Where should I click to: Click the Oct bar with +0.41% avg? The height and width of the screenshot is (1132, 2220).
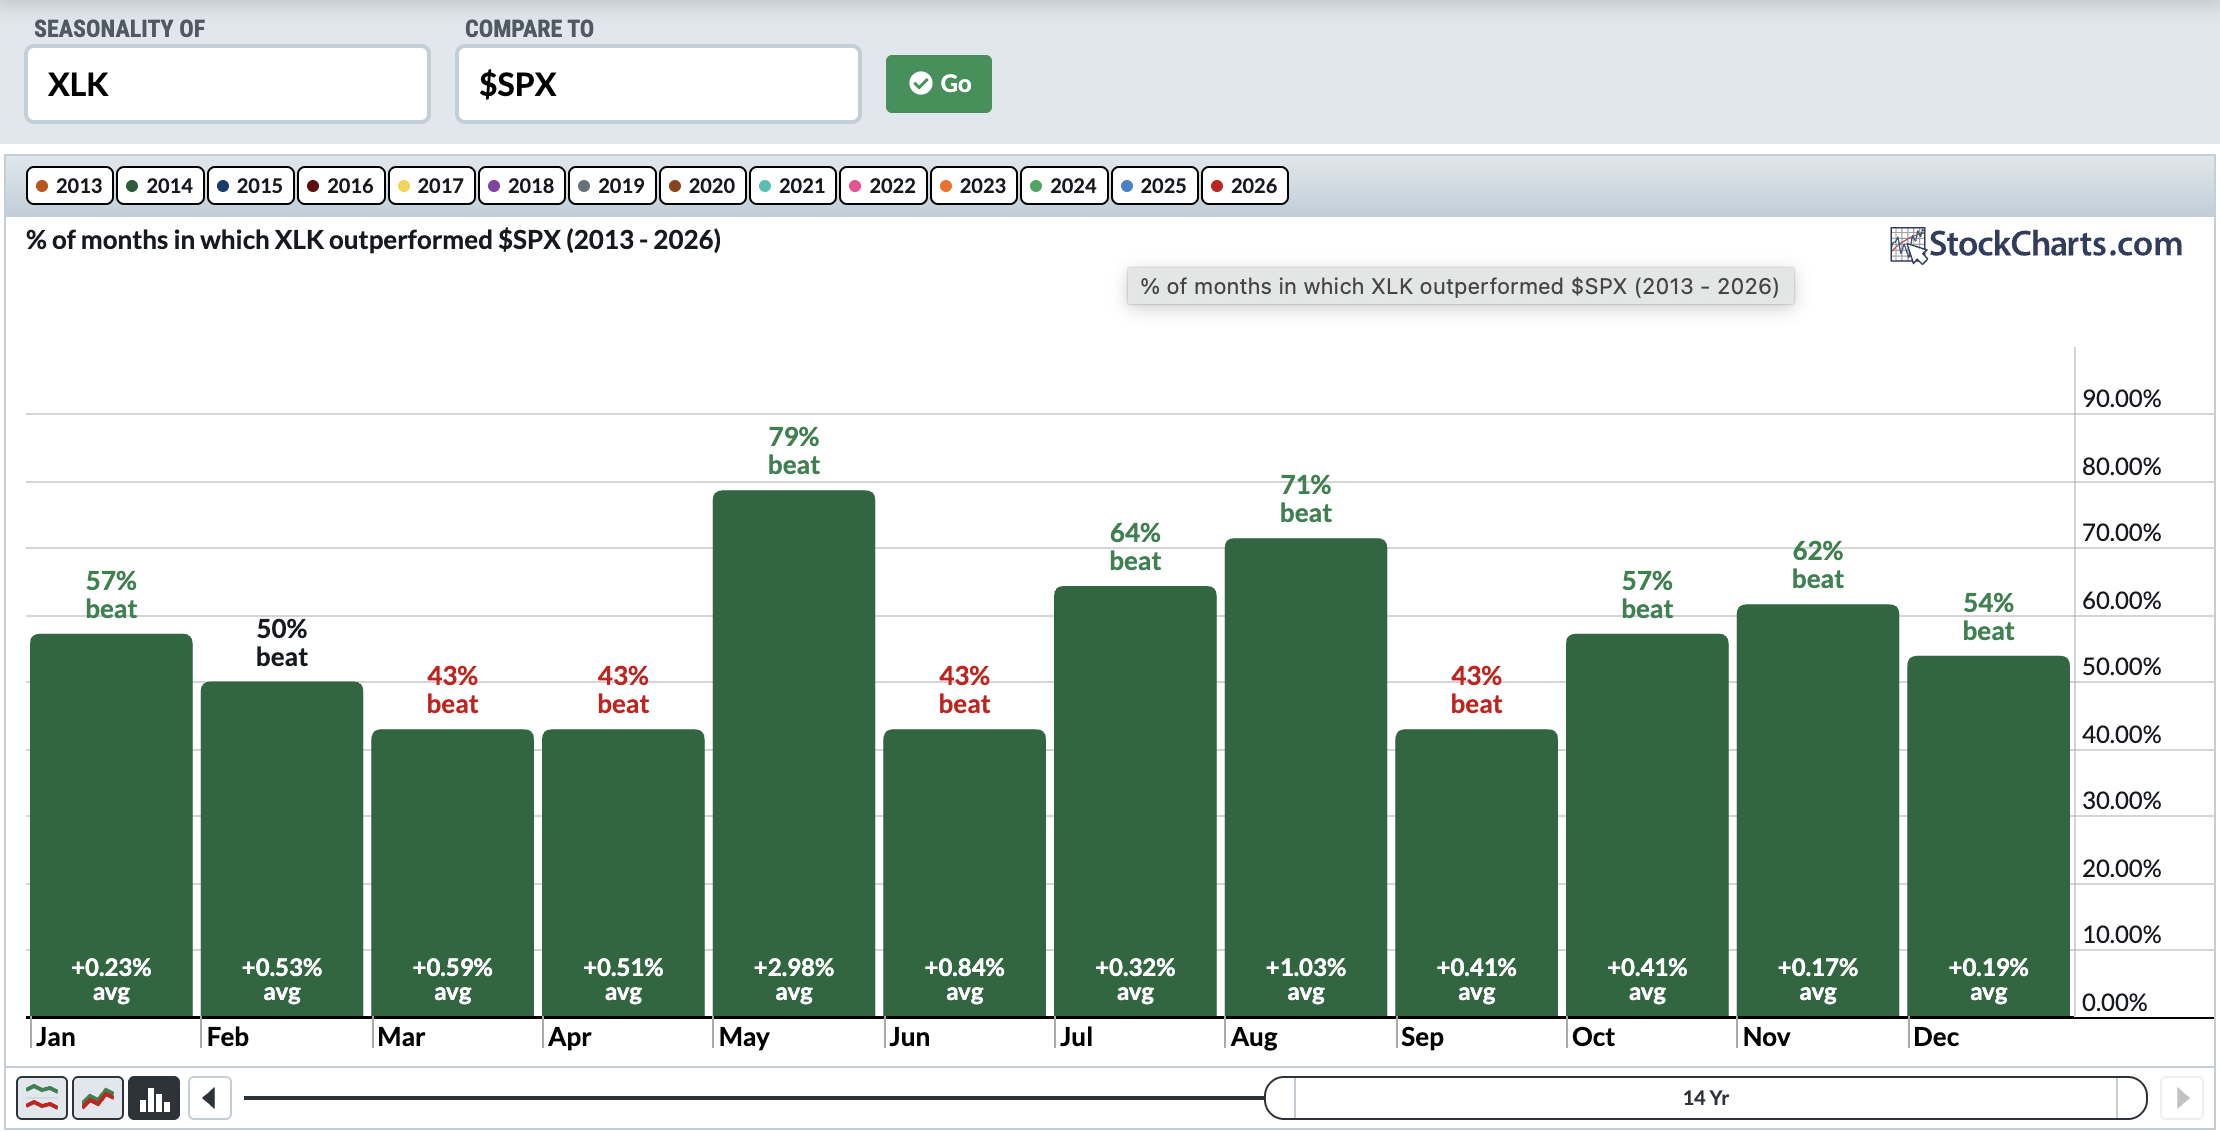click(1647, 825)
